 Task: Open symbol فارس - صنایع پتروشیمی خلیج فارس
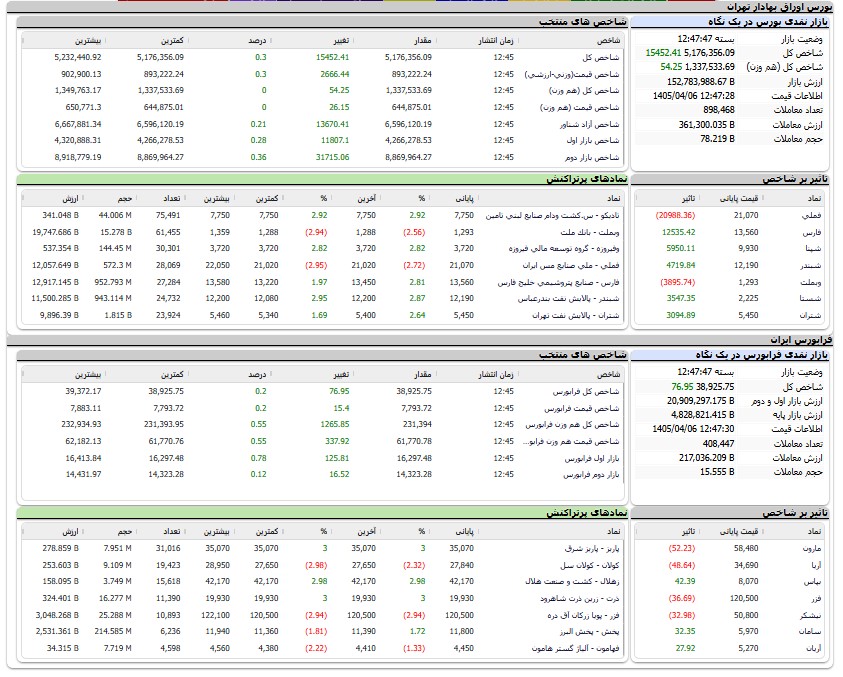558,282
